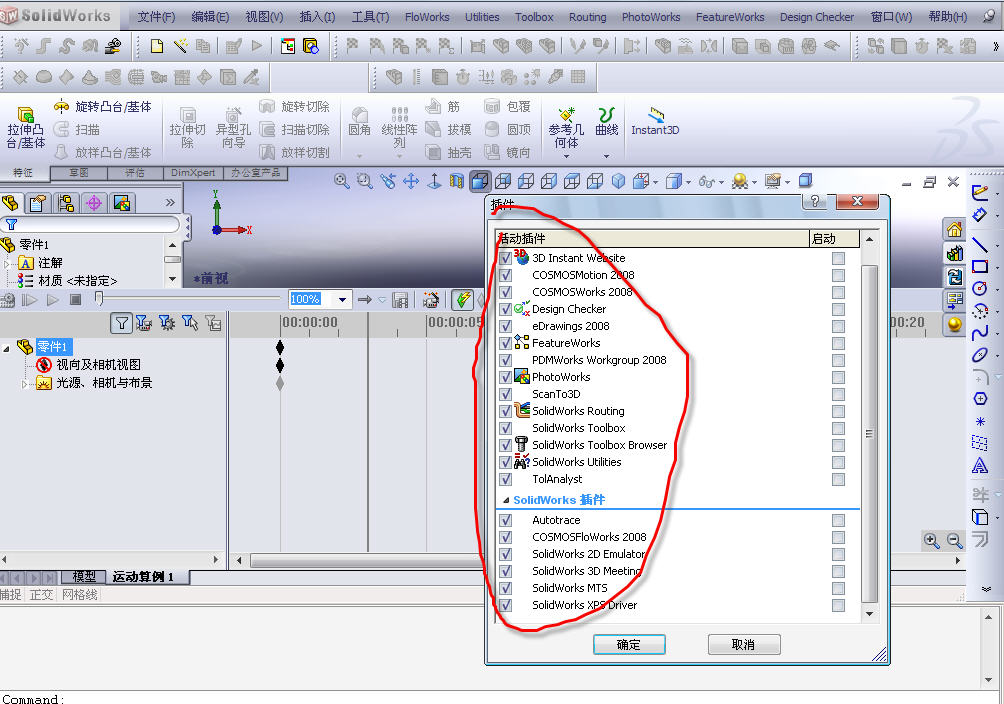Open the PhotoWorks menu
The image size is (1004, 704).
pos(651,17)
